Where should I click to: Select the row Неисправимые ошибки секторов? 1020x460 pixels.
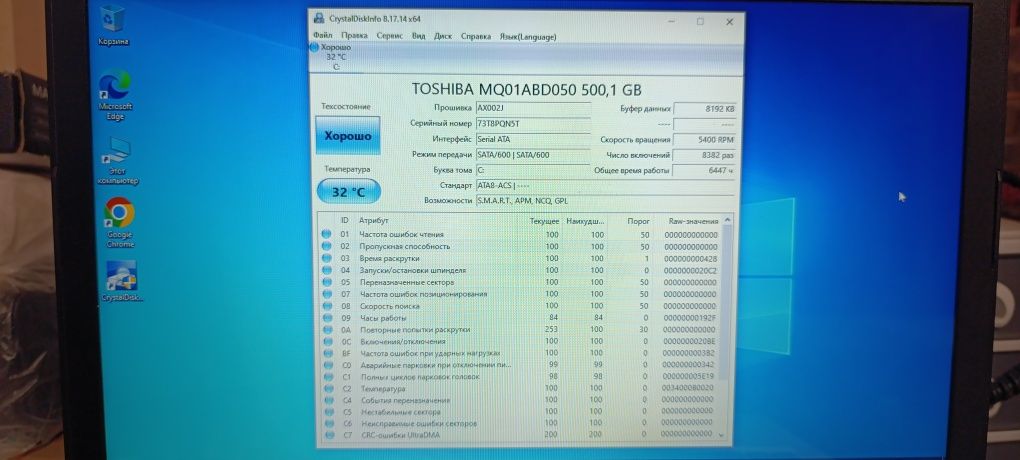520,423
